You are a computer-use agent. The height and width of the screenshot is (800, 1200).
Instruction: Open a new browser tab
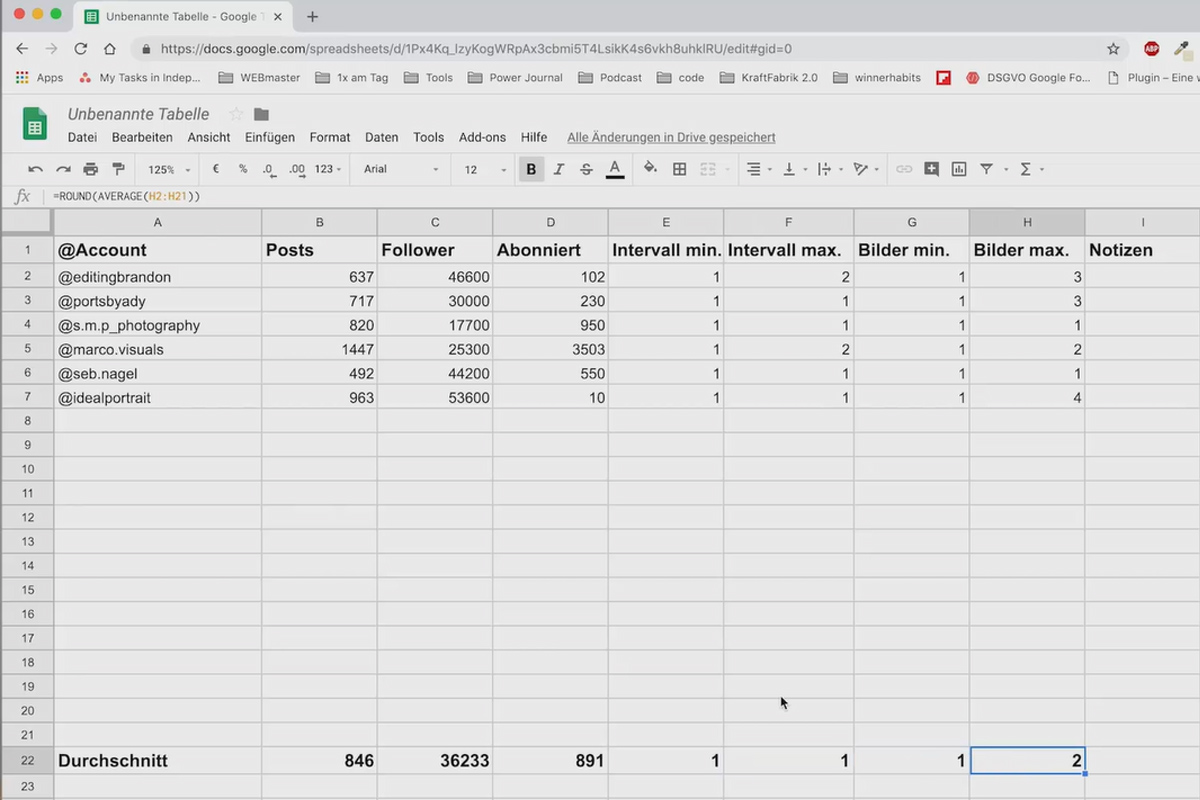[313, 16]
